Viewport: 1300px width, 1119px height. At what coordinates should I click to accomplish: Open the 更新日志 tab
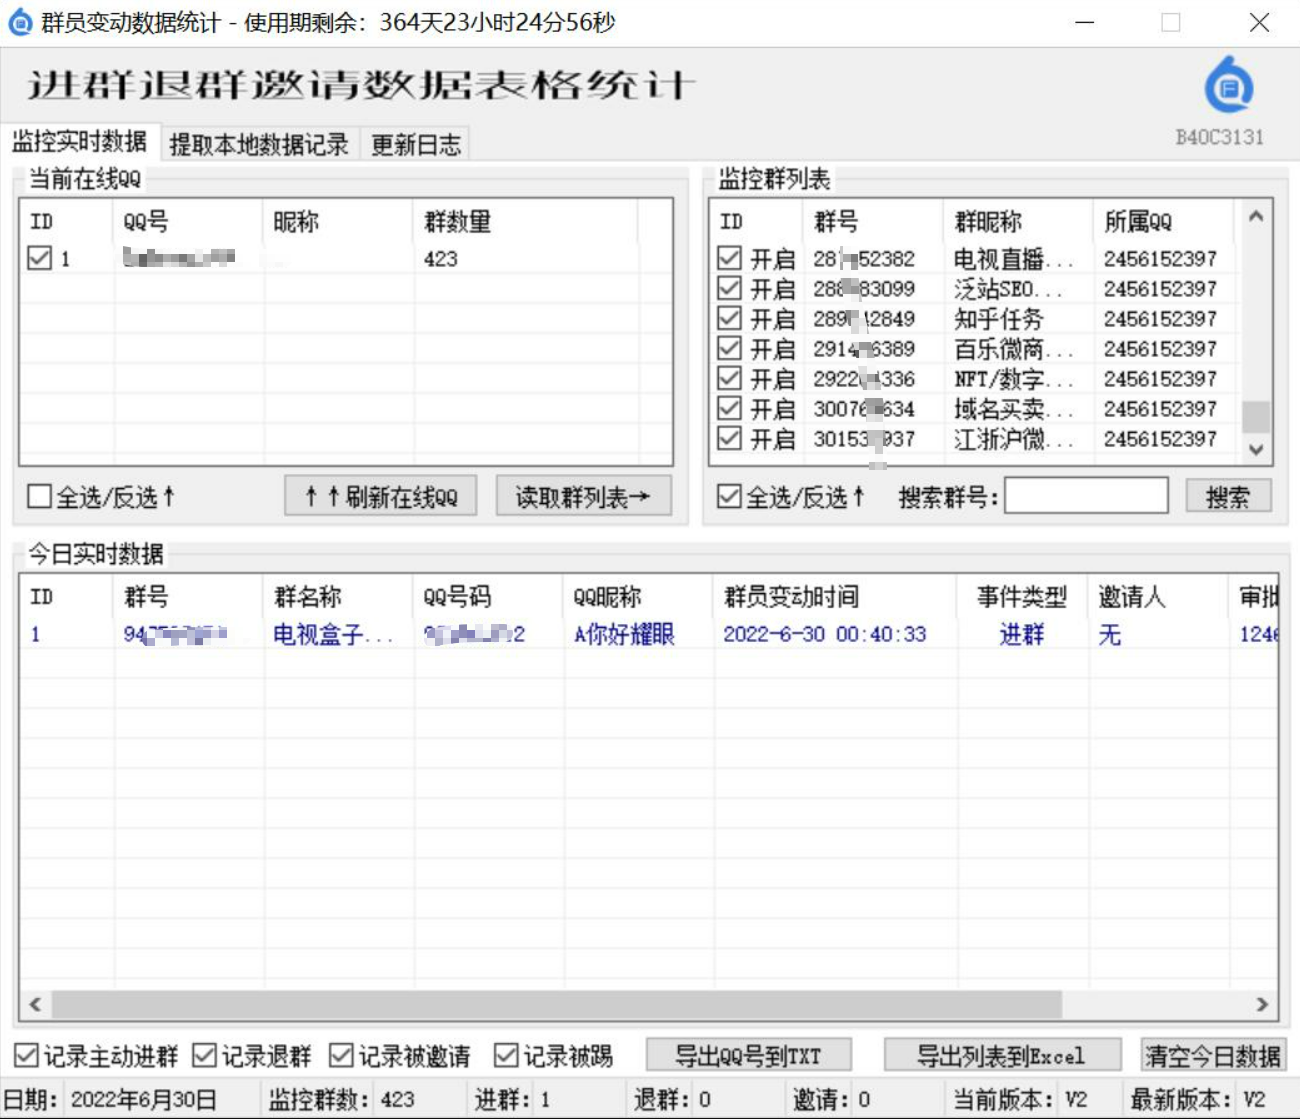[x=416, y=145]
